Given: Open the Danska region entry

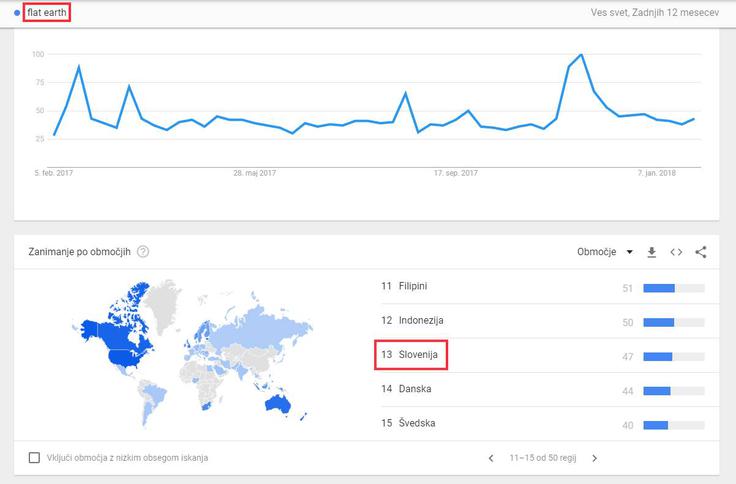Looking at the screenshot, I should pyautogui.click(x=543, y=389).
